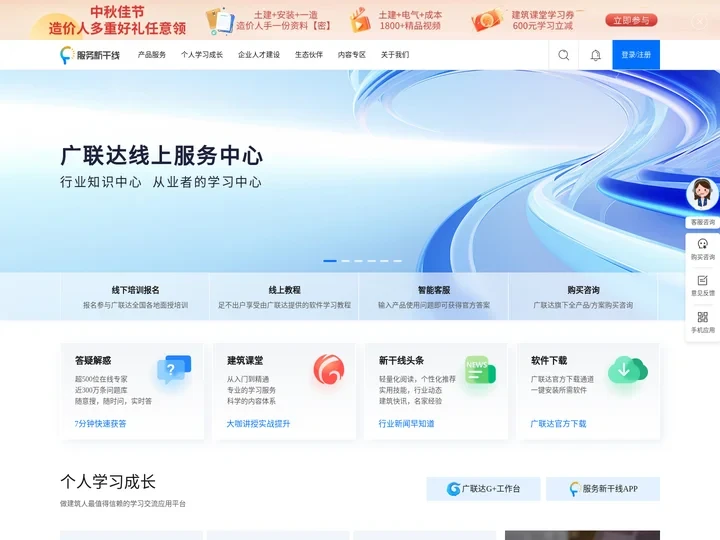
Task: Open the 企业人才建设 menu
Action: pyautogui.click(x=259, y=55)
